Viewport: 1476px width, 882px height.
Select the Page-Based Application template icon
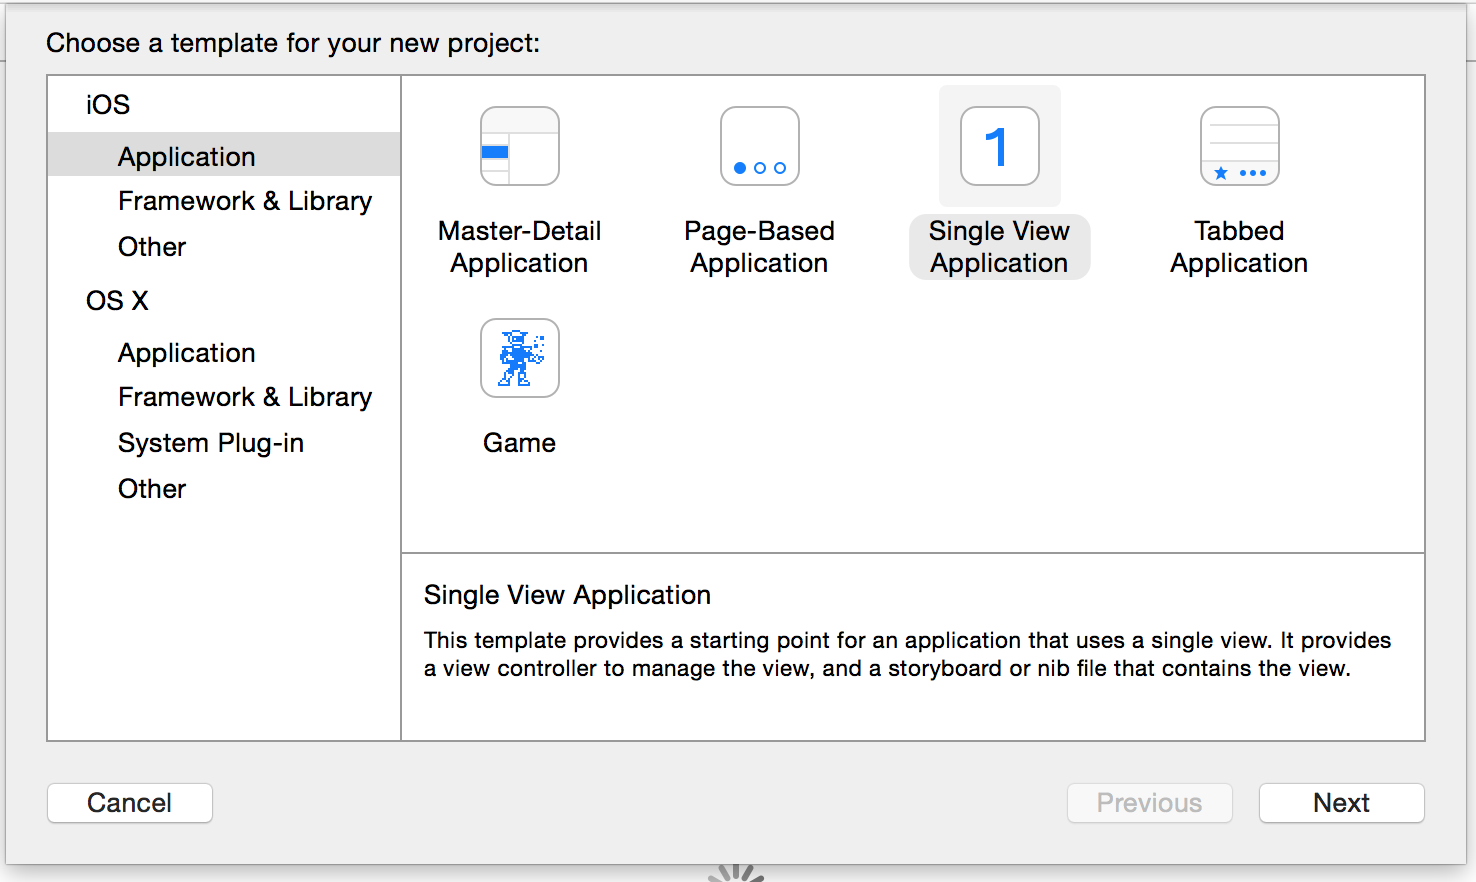click(759, 146)
